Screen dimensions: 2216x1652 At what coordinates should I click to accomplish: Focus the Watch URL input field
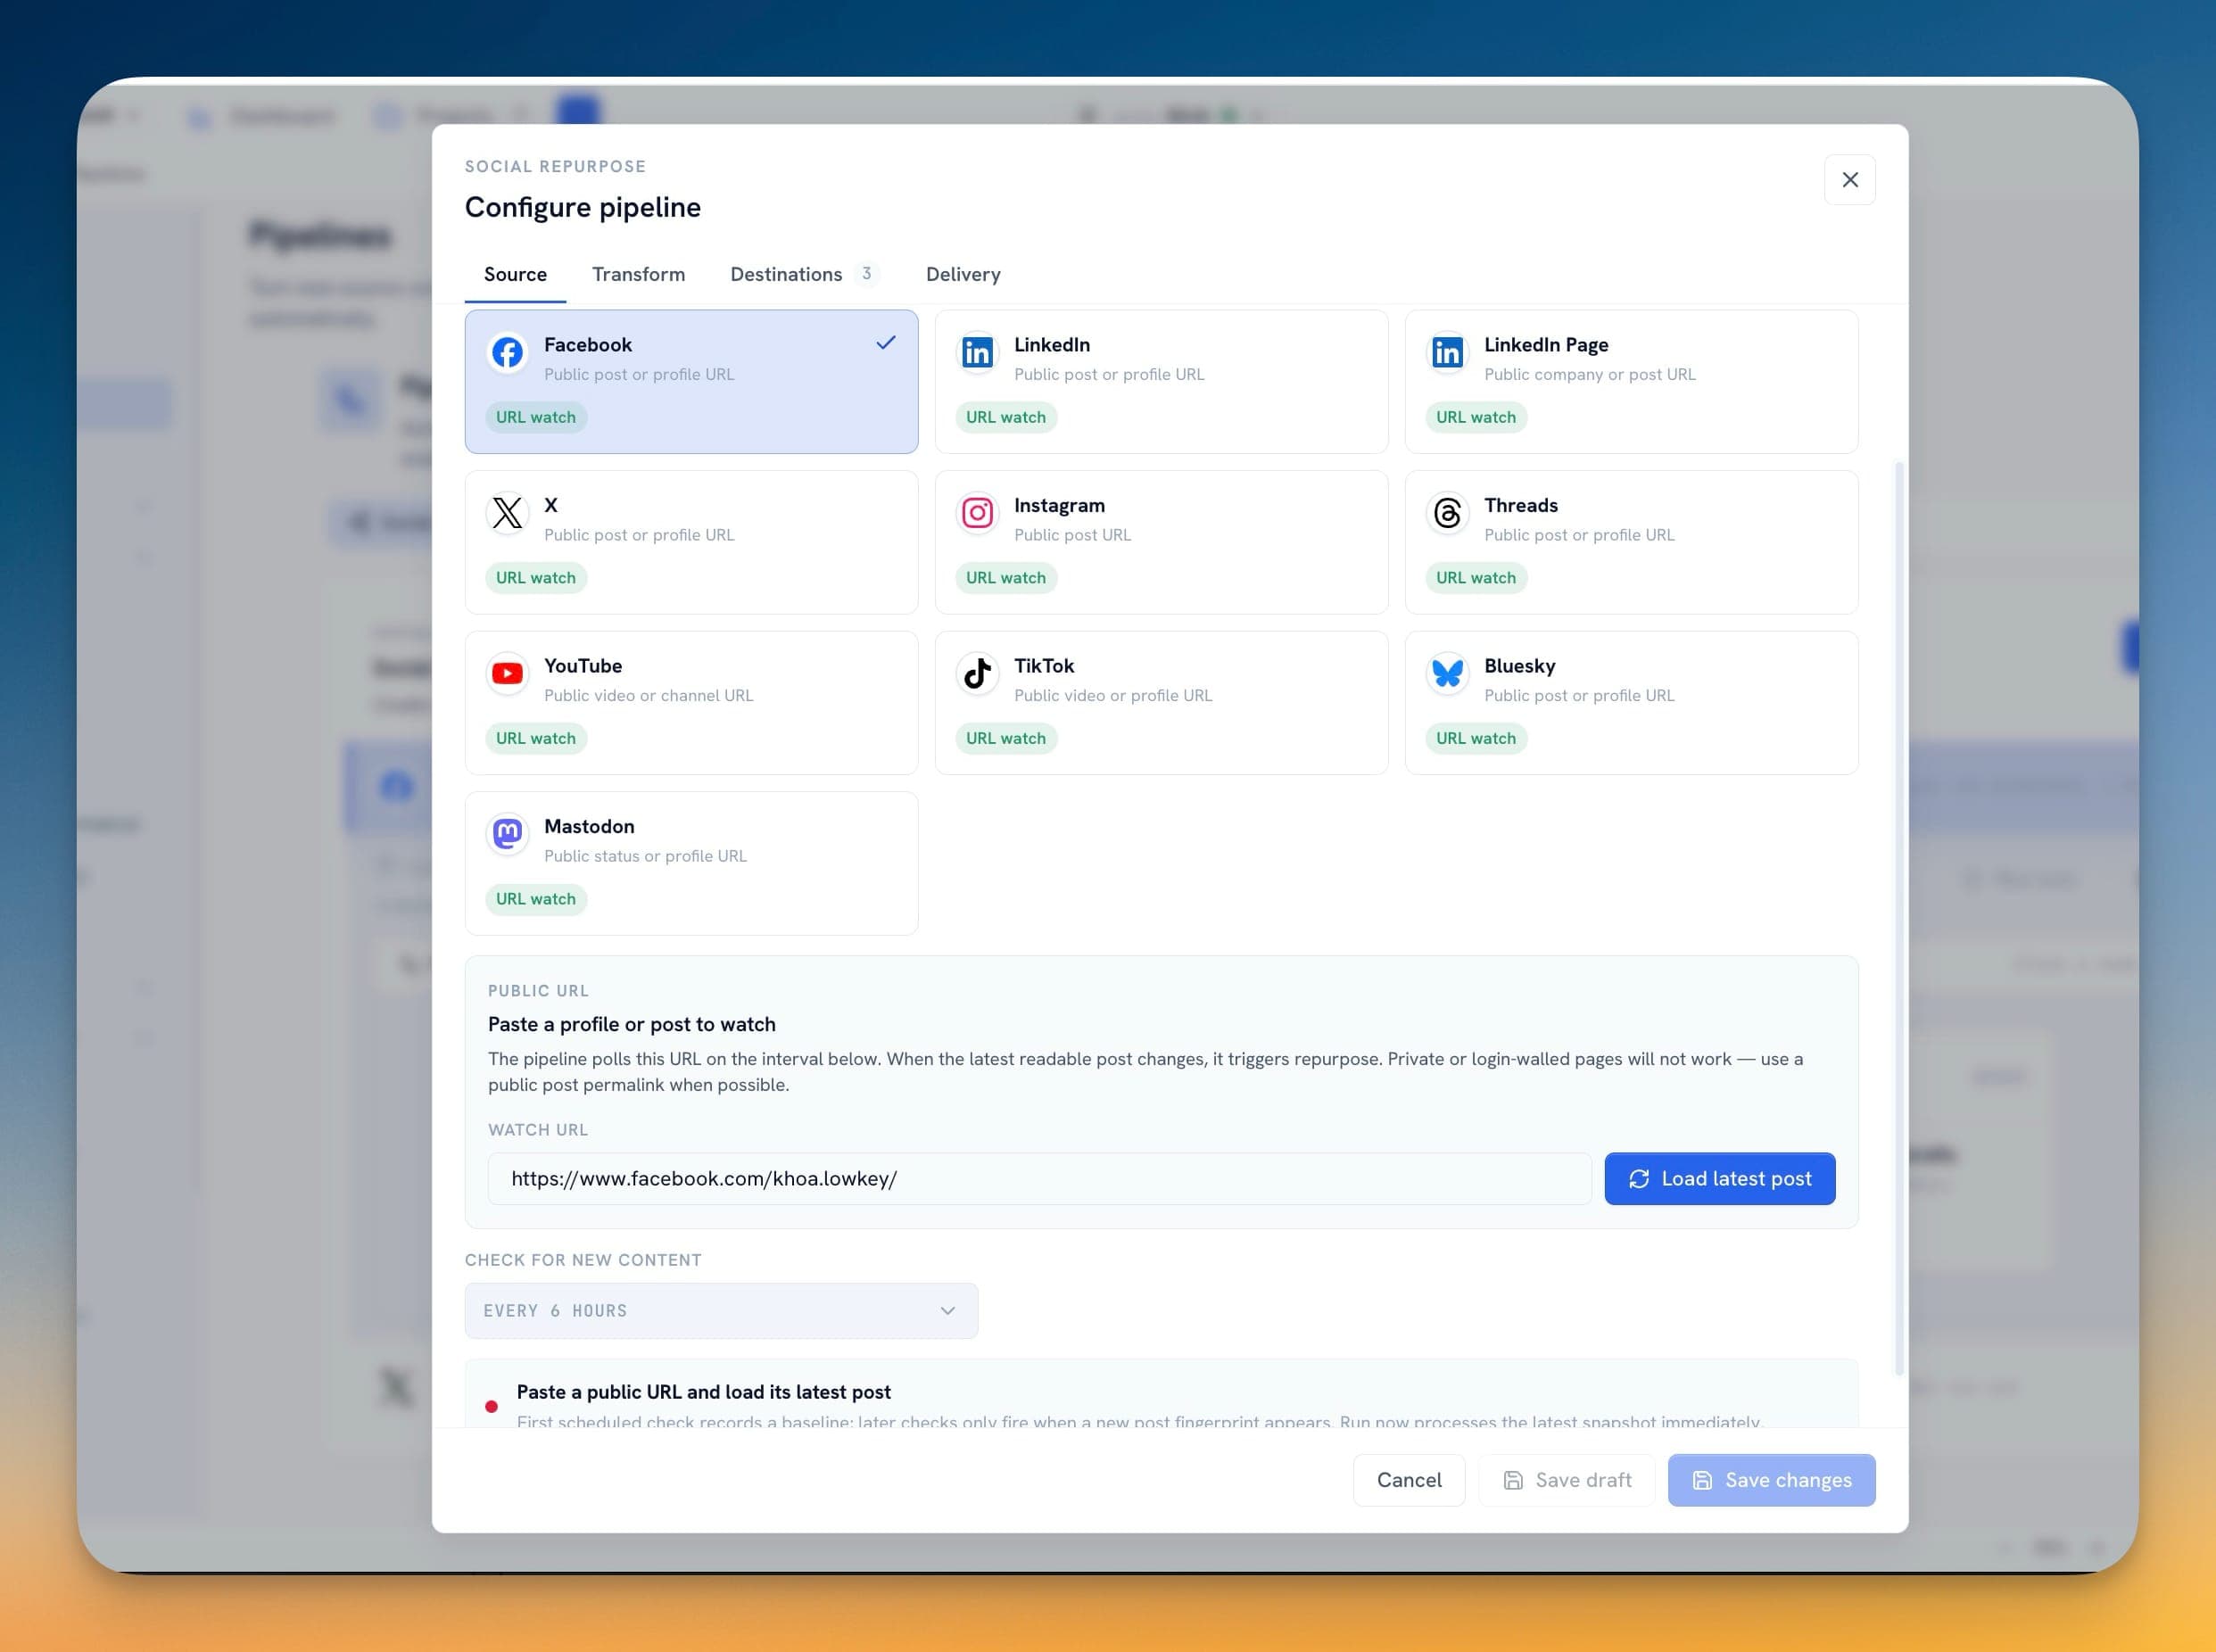point(1039,1178)
